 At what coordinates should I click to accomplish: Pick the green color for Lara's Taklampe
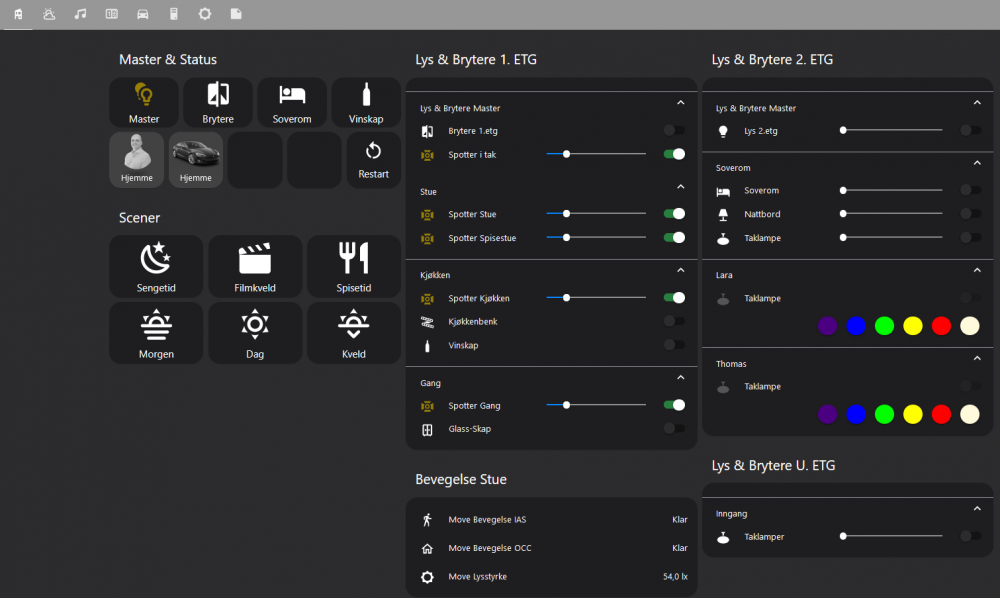click(x=884, y=326)
